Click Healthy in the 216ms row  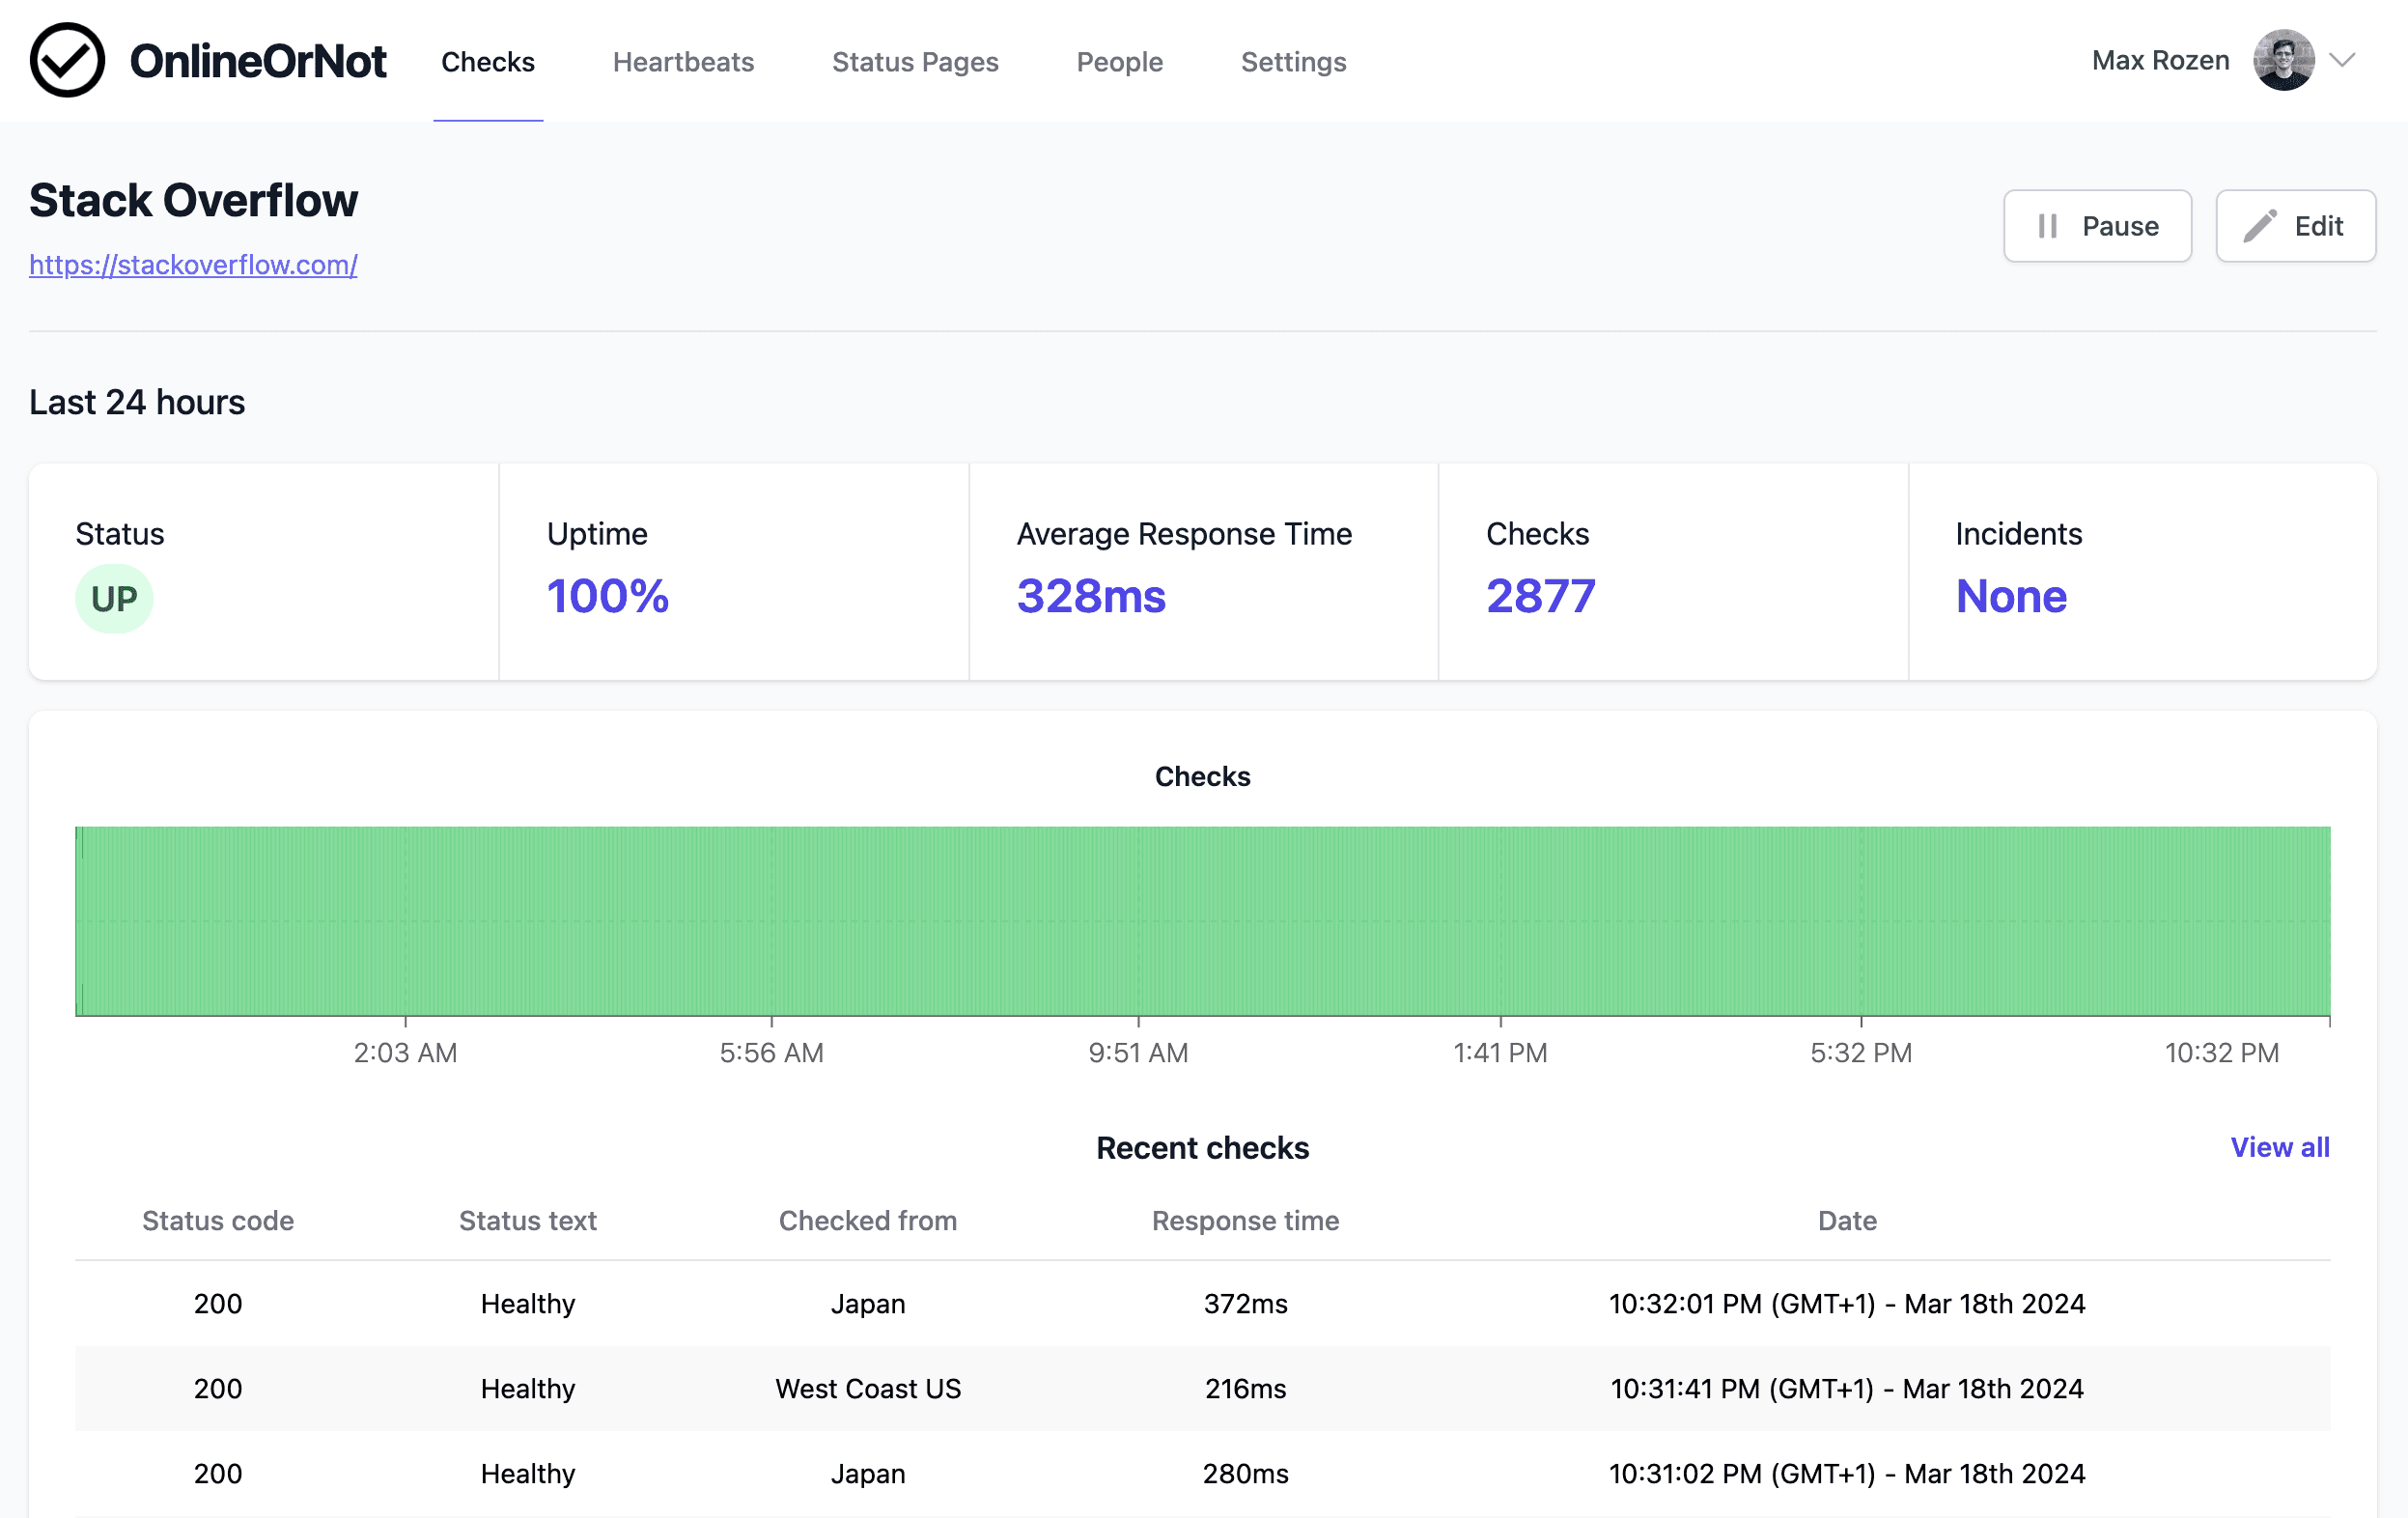528,1388
